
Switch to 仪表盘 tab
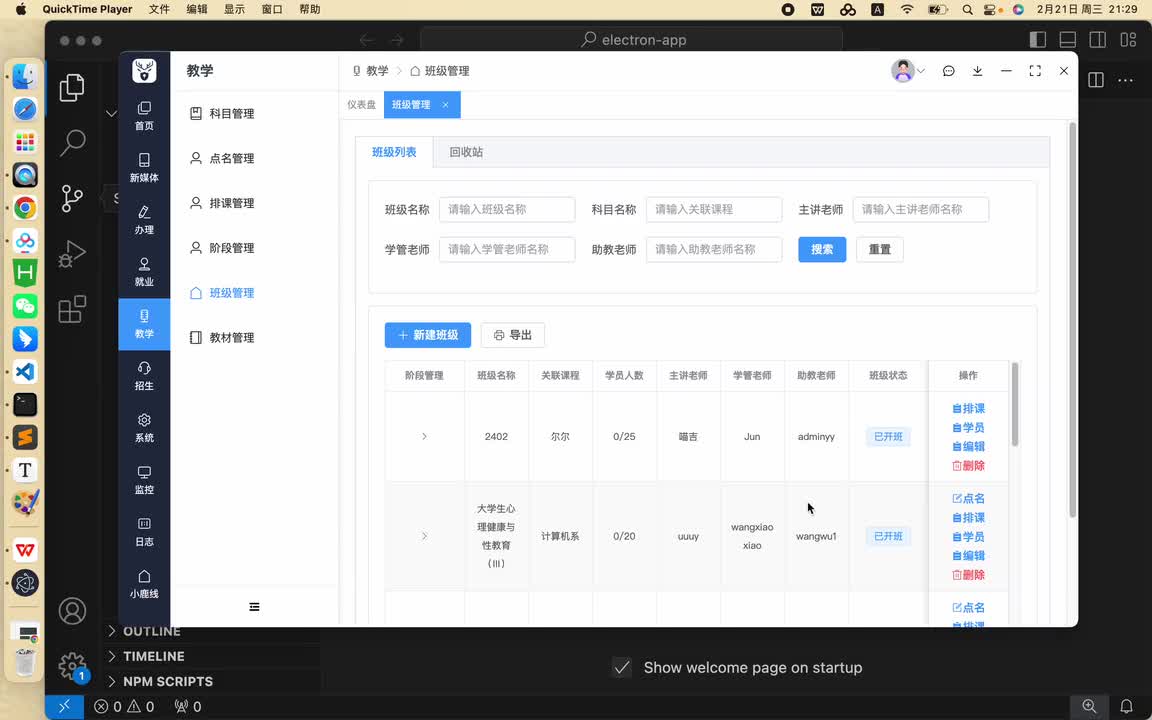click(x=361, y=105)
